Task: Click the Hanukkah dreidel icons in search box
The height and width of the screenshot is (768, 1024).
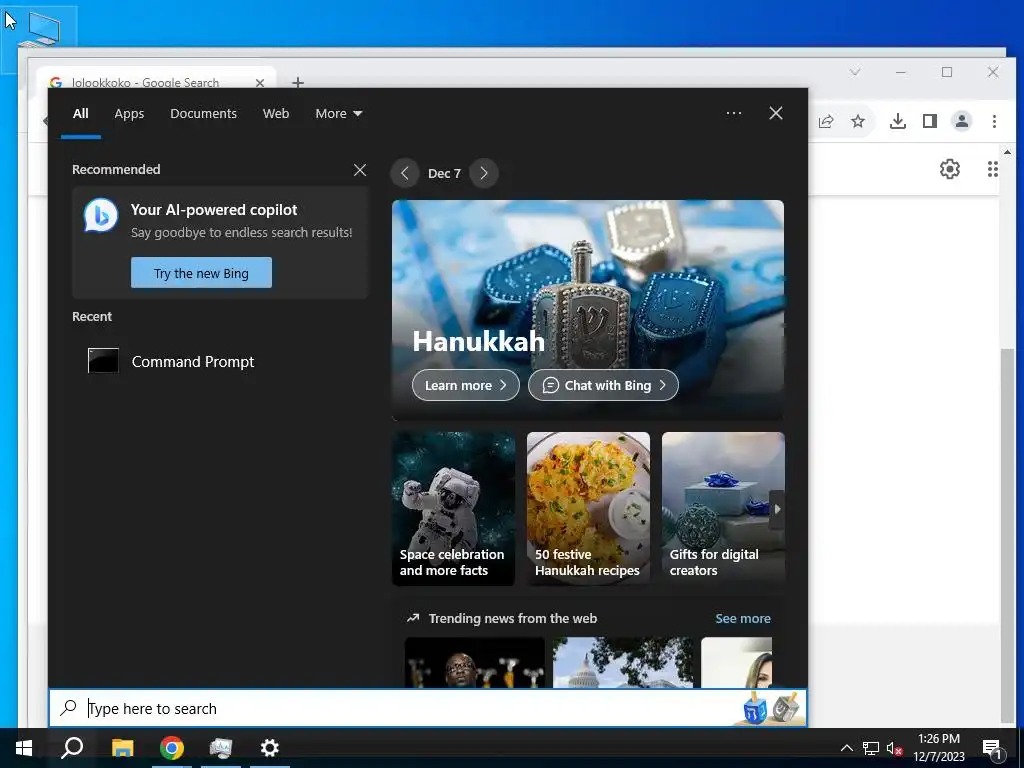Action: pos(771,708)
